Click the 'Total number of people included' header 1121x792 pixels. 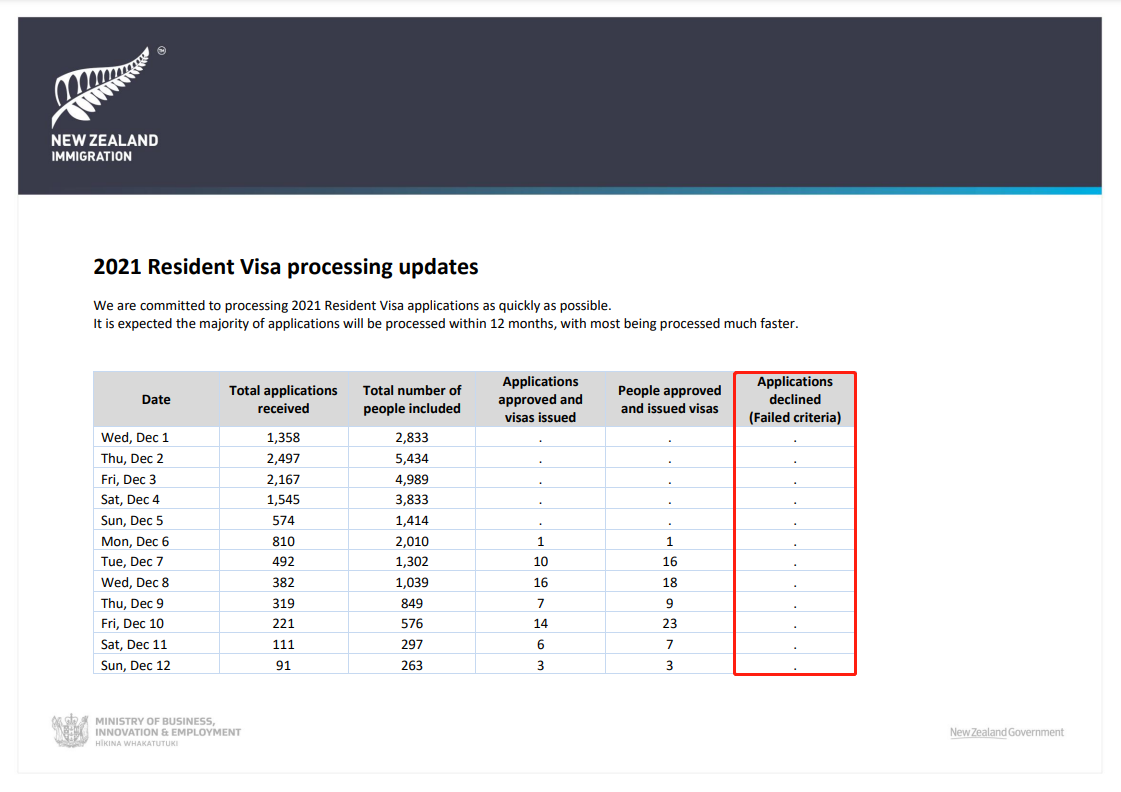click(412, 400)
